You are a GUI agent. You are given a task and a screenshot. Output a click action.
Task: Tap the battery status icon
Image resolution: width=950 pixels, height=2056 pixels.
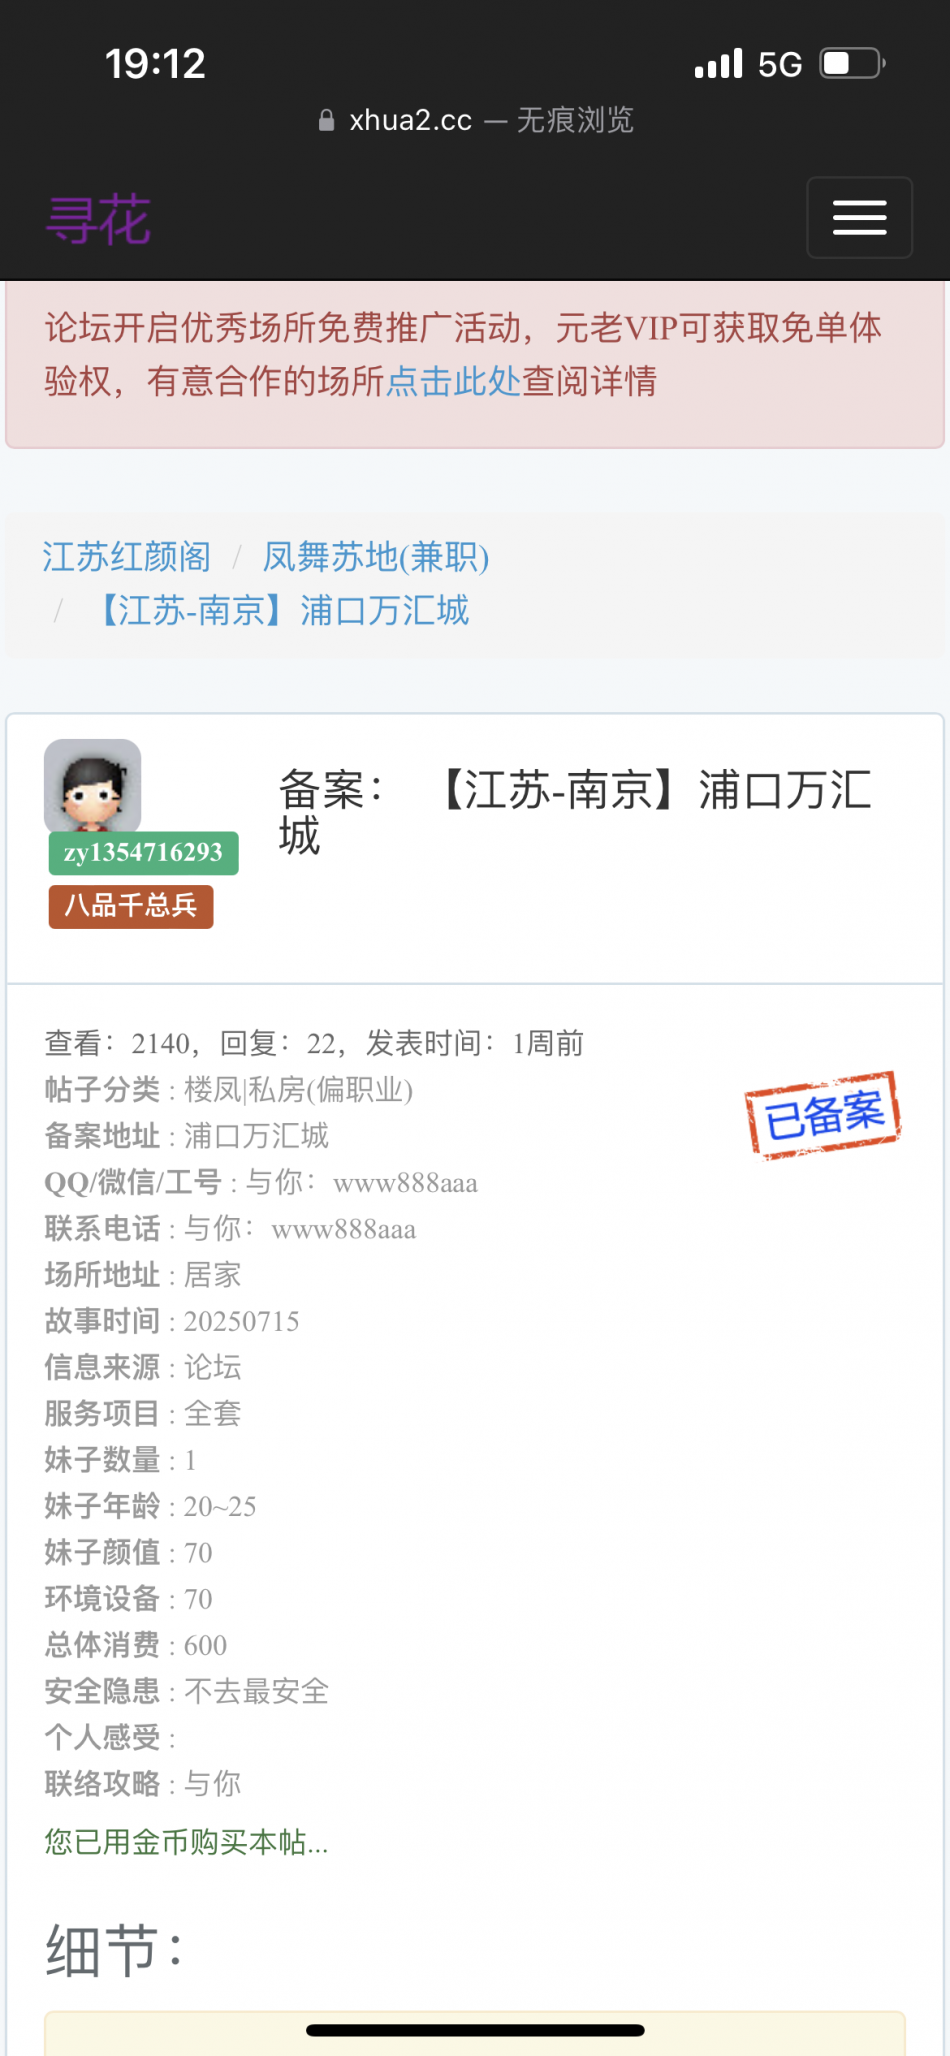[x=853, y=64]
